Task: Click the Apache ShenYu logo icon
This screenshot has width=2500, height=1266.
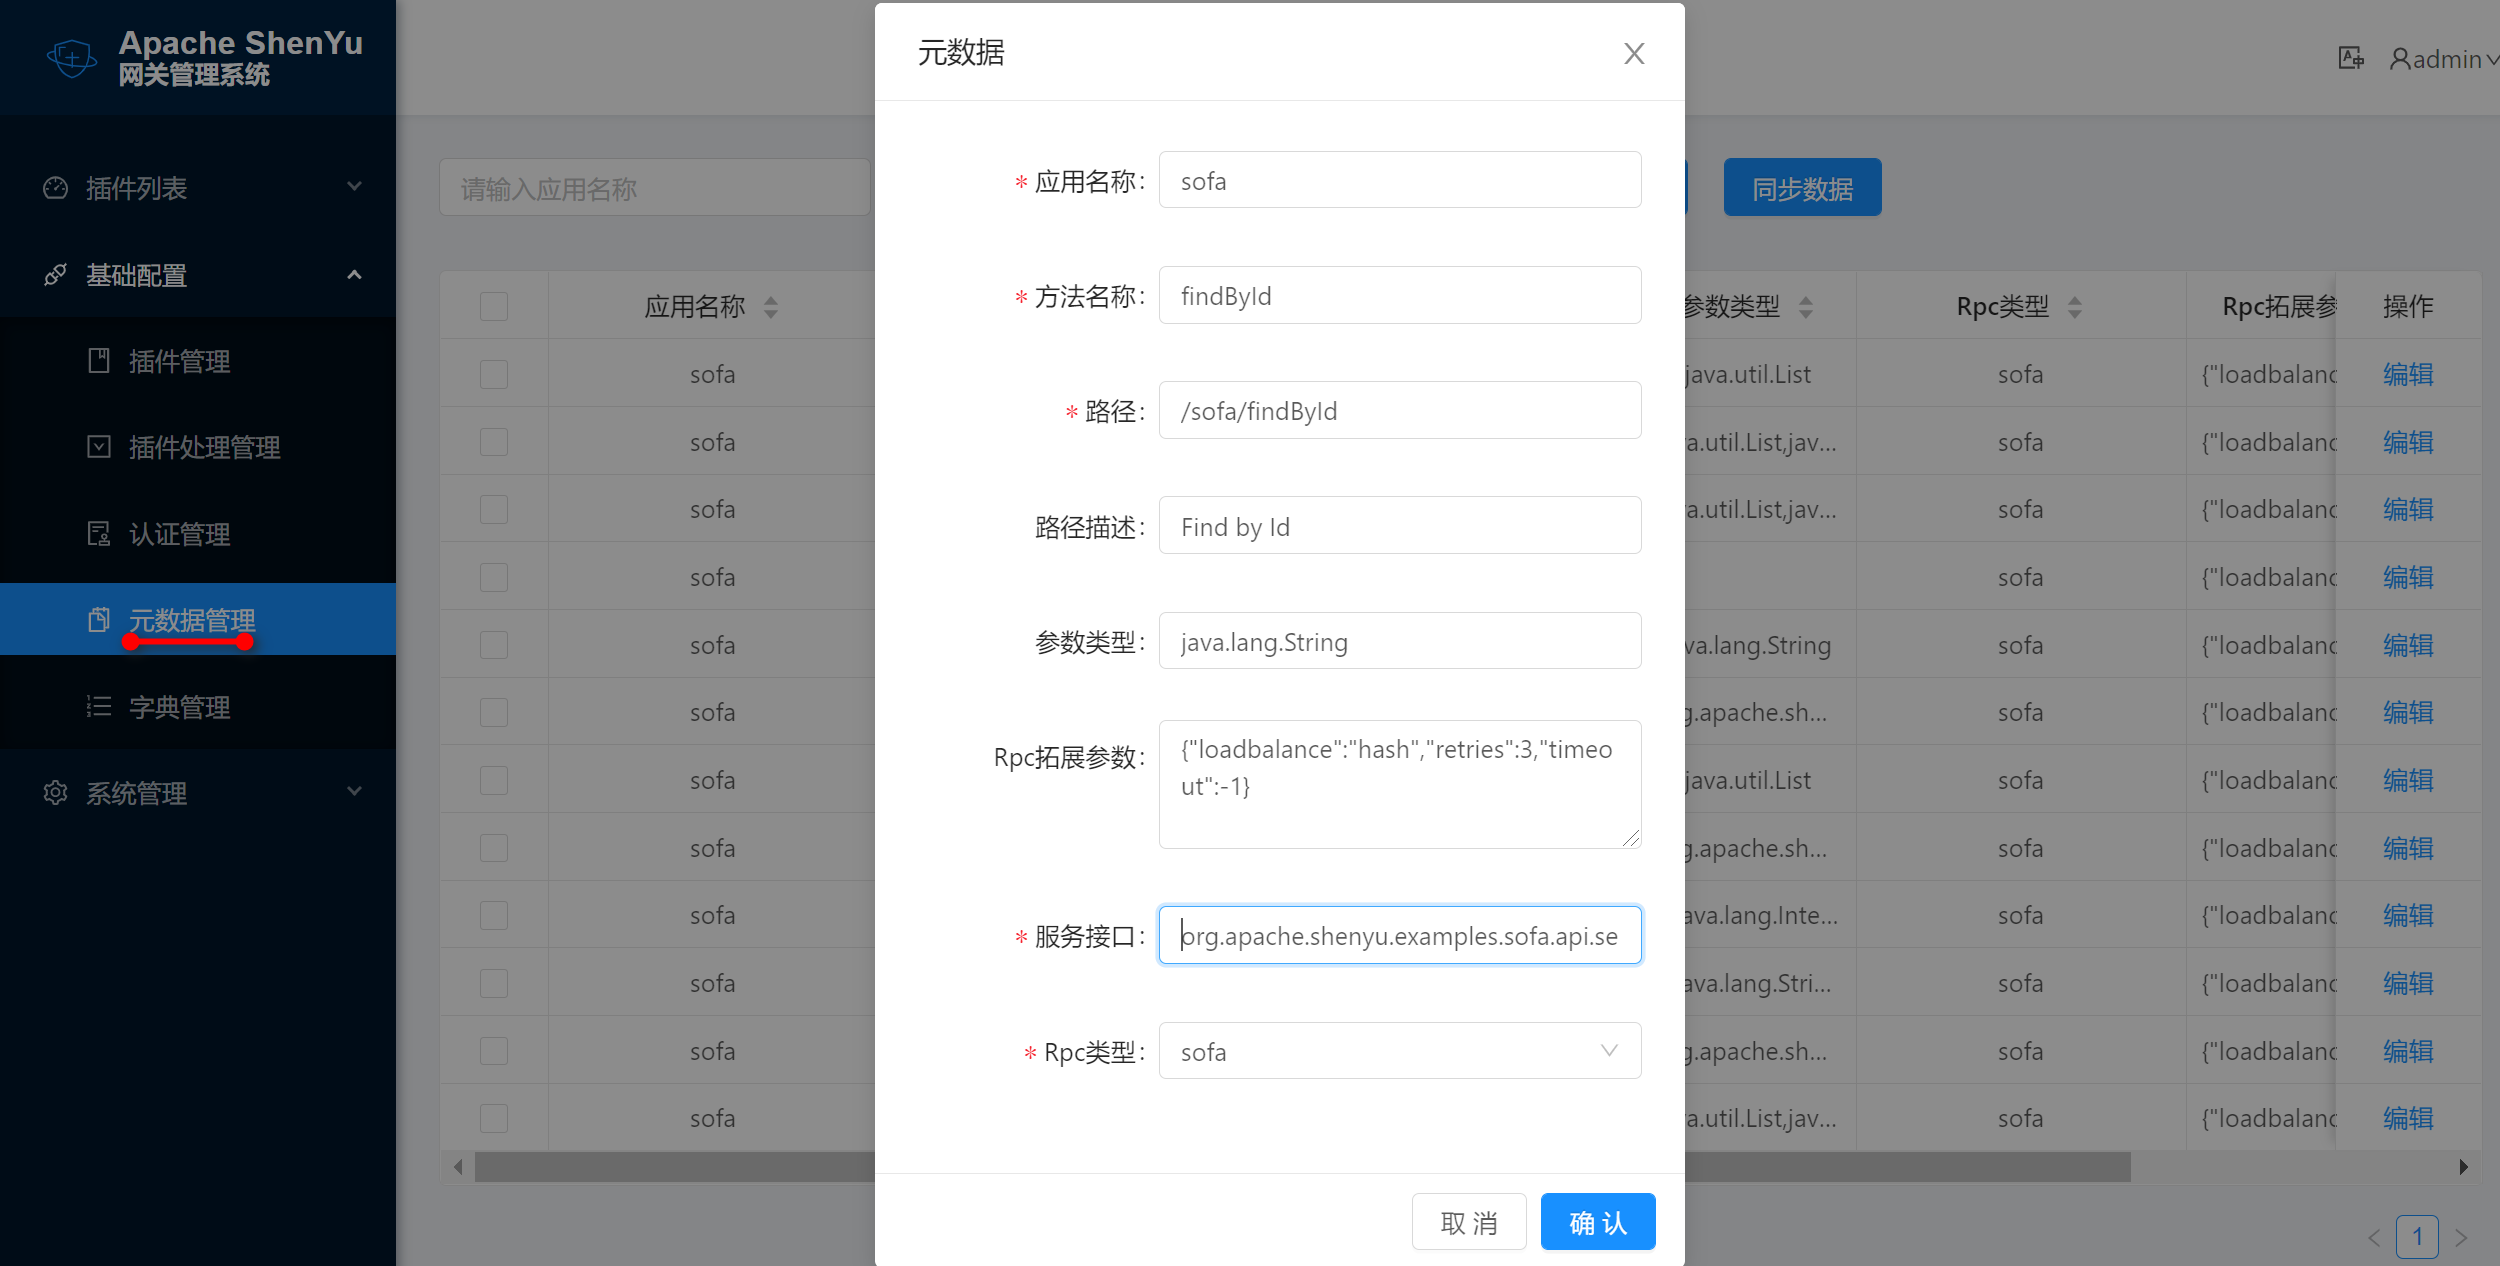Action: pos(72,58)
